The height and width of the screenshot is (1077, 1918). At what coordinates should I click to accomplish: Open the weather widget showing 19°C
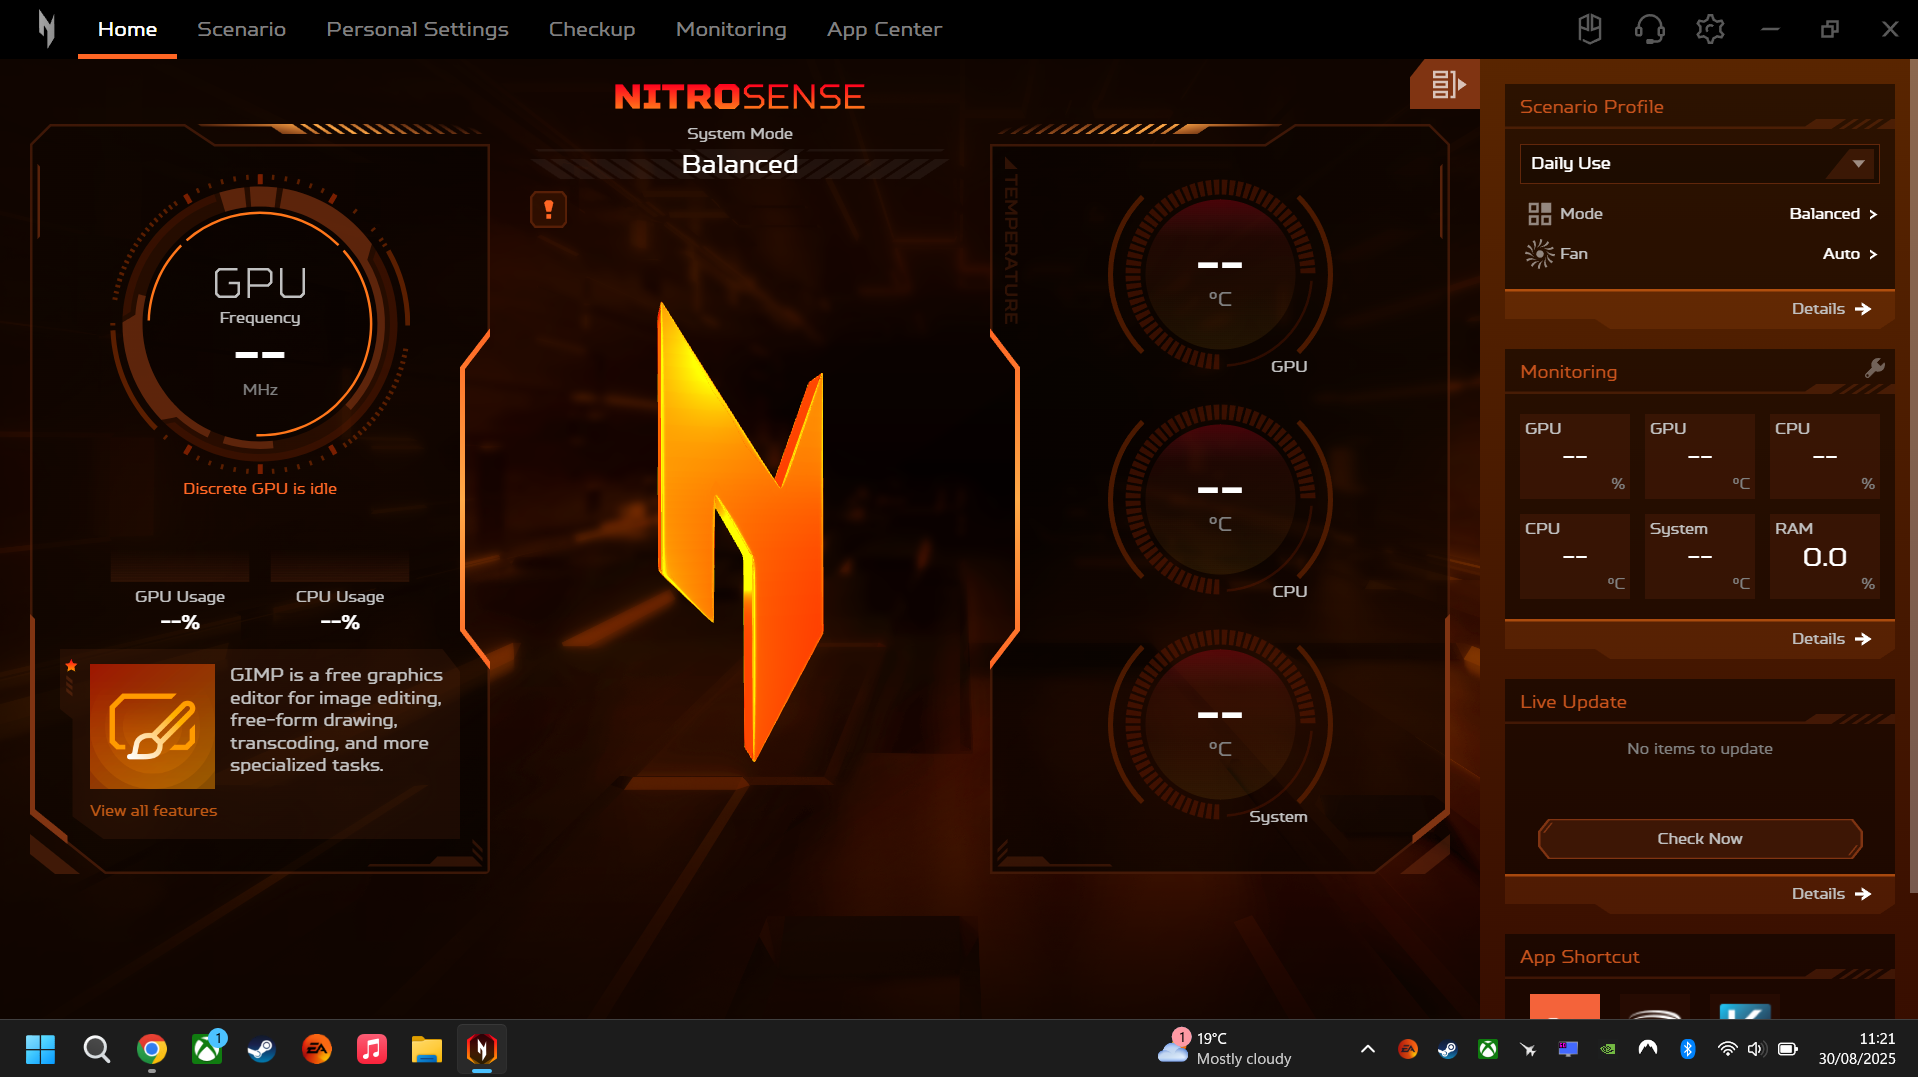pyautogui.click(x=1225, y=1049)
